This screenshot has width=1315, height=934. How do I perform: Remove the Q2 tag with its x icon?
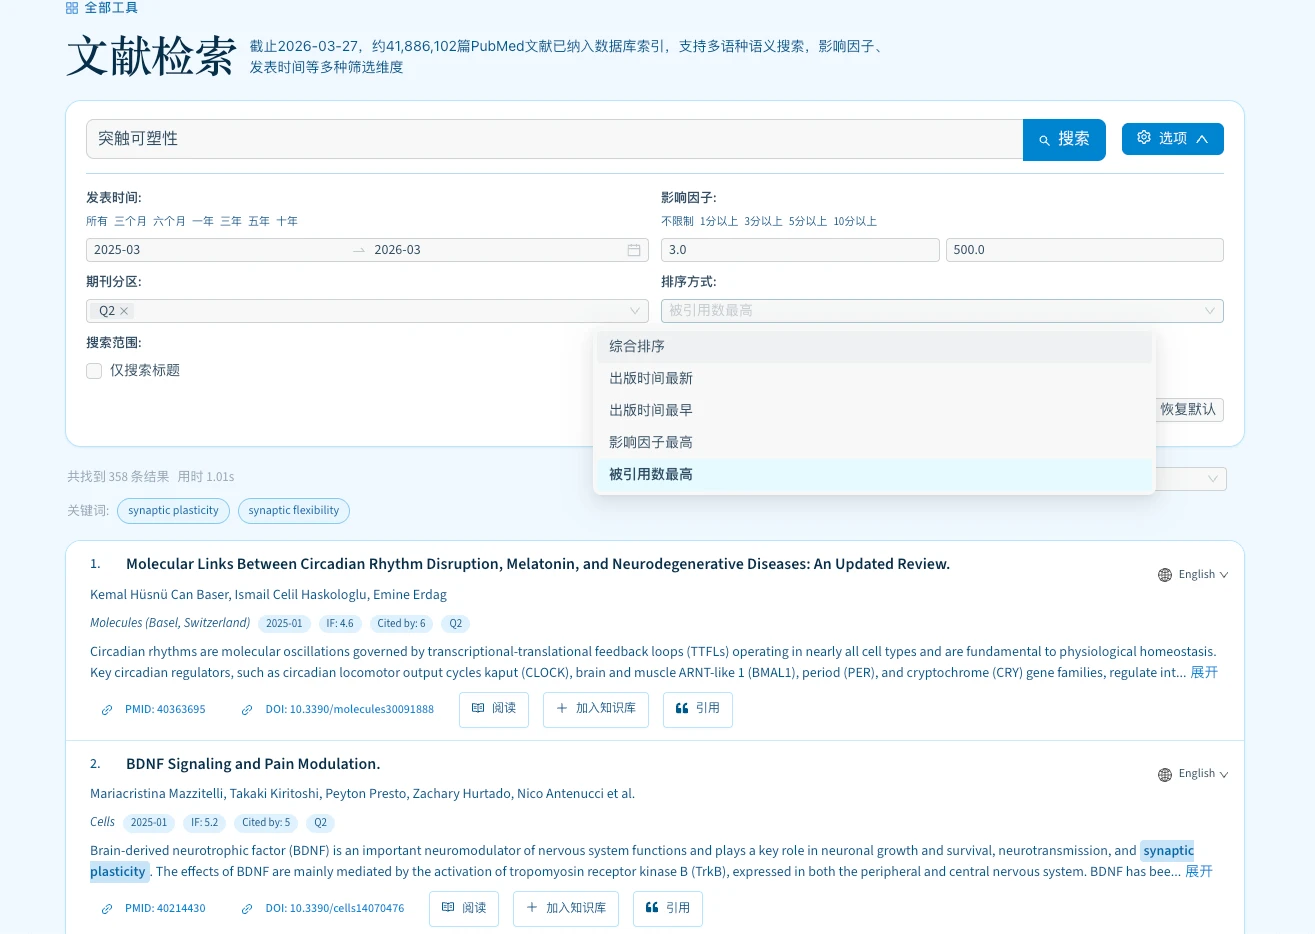pyautogui.click(x=125, y=311)
